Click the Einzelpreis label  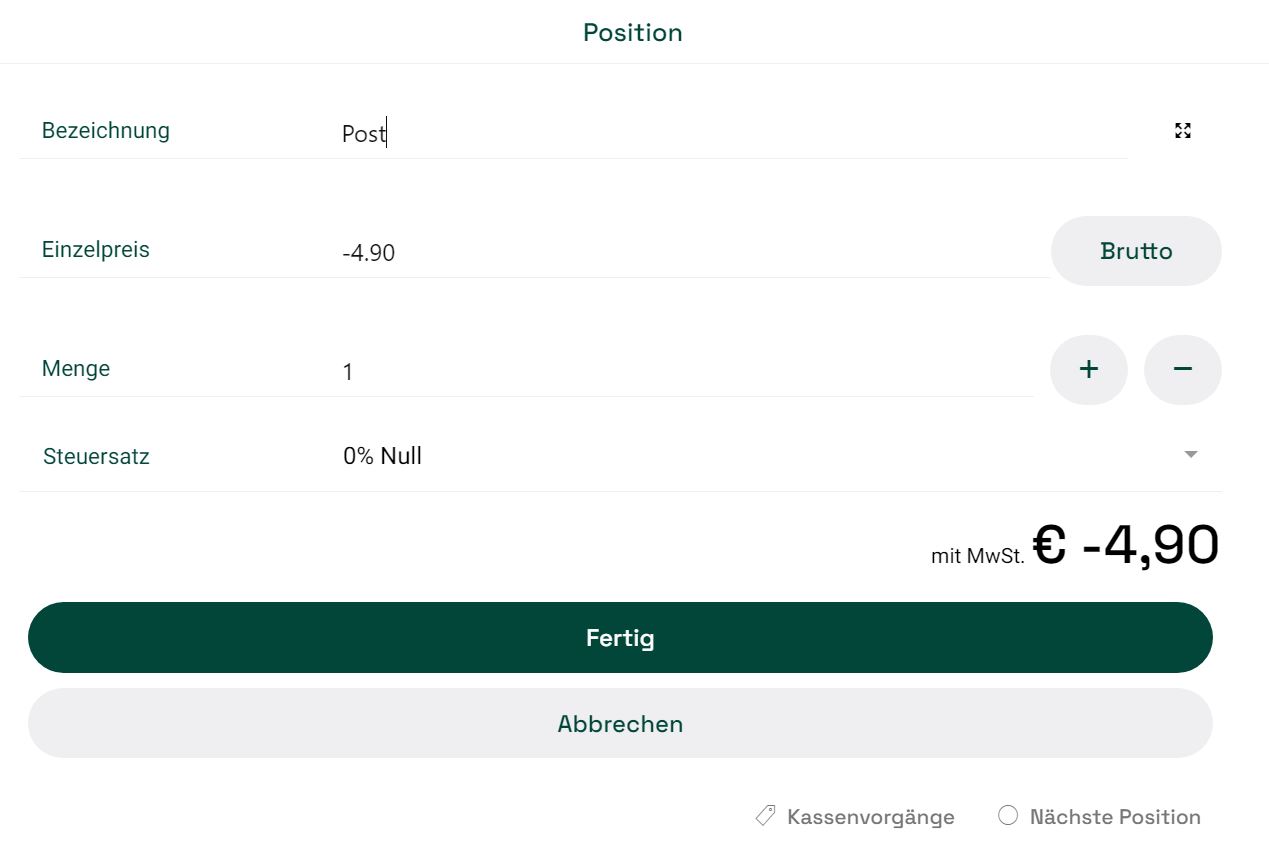click(x=96, y=249)
